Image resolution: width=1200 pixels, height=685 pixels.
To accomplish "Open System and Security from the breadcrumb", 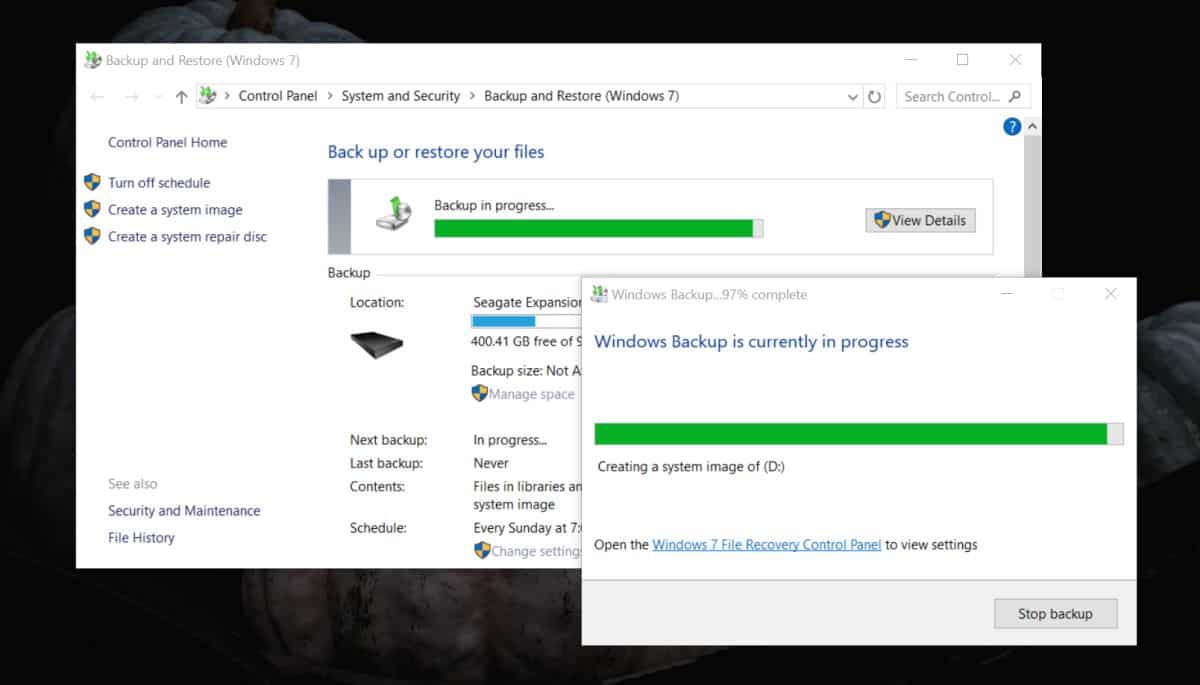I will pyautogui.click(x=400, y=96).
